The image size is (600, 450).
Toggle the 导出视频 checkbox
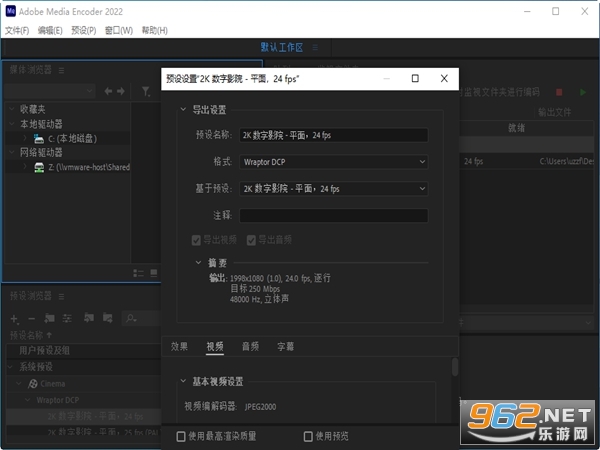click(x=196, y=240)
